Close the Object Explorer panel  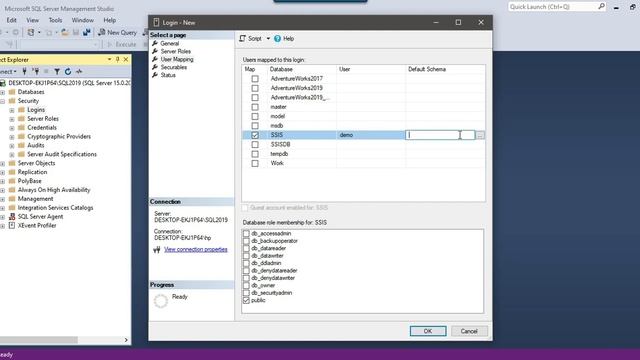coord(126,60)
